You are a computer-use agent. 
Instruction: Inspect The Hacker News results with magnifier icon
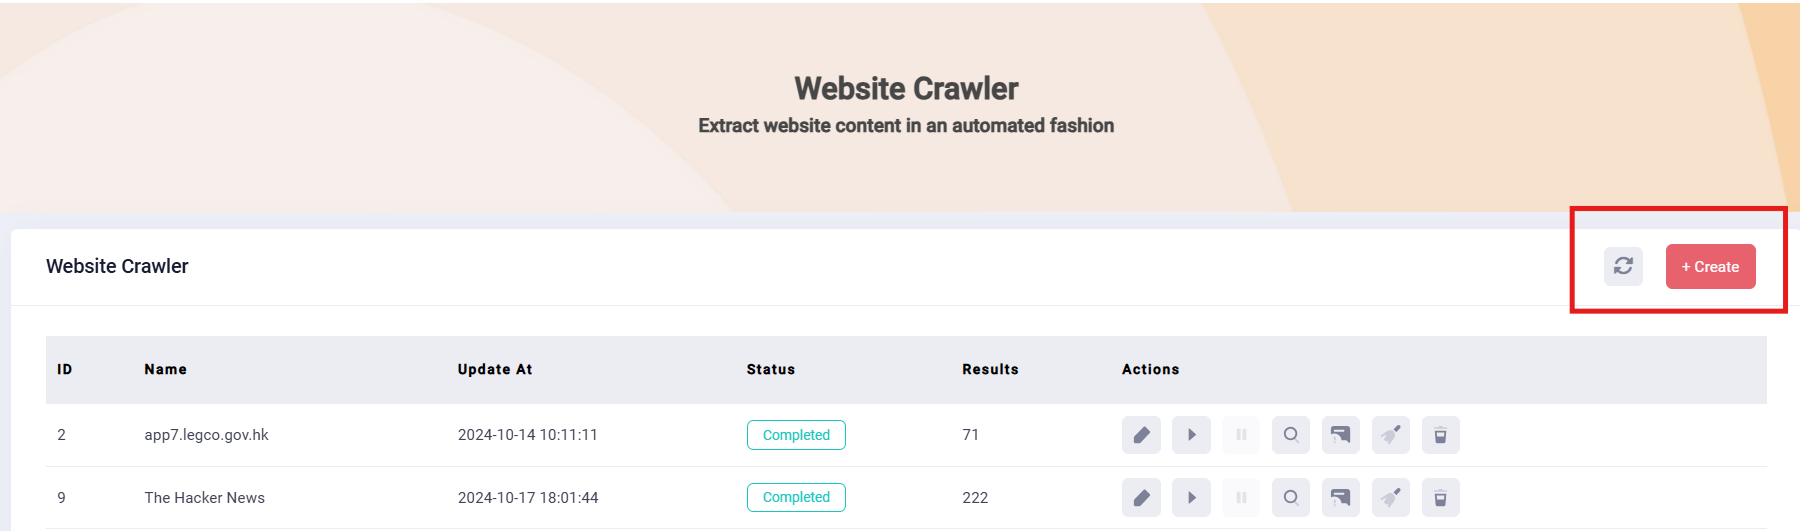tap(1291, 498)
